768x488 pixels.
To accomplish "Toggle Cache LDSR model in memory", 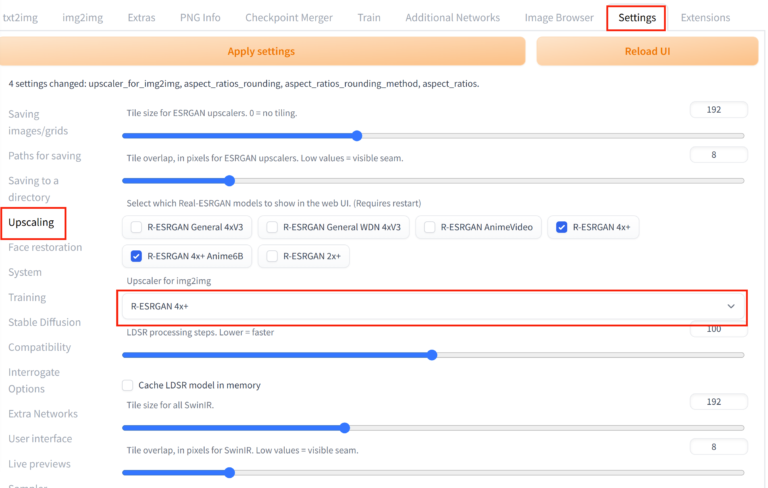I will 128,385.
